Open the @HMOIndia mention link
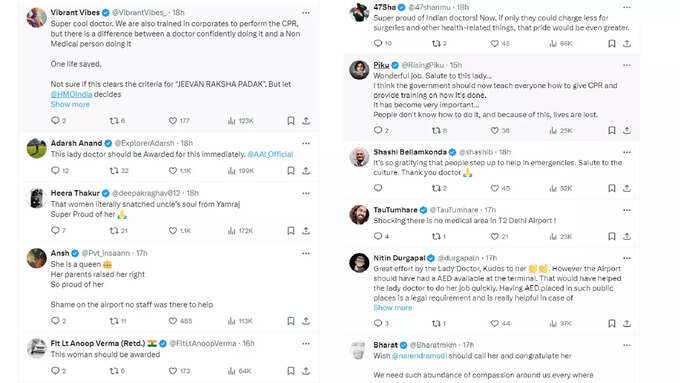 (x=71, y=94)
